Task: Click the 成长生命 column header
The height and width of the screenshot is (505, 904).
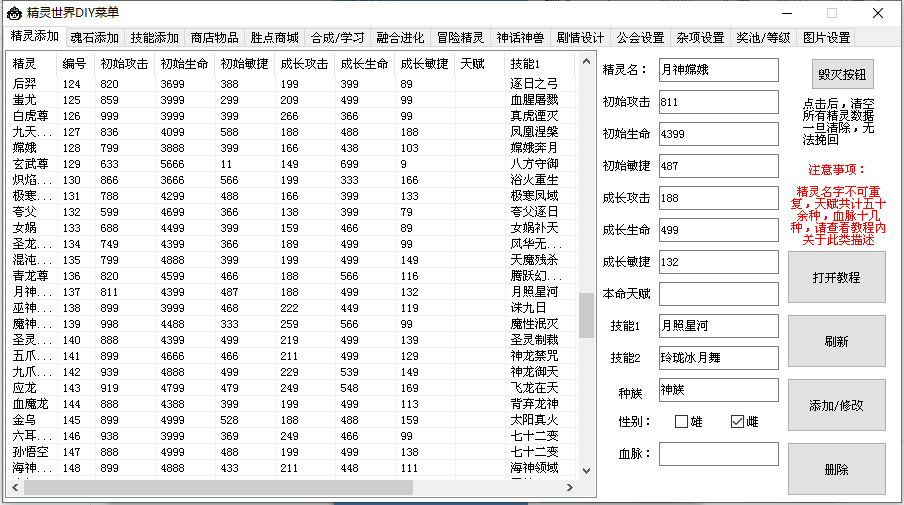Action: (x=364, y=64)
